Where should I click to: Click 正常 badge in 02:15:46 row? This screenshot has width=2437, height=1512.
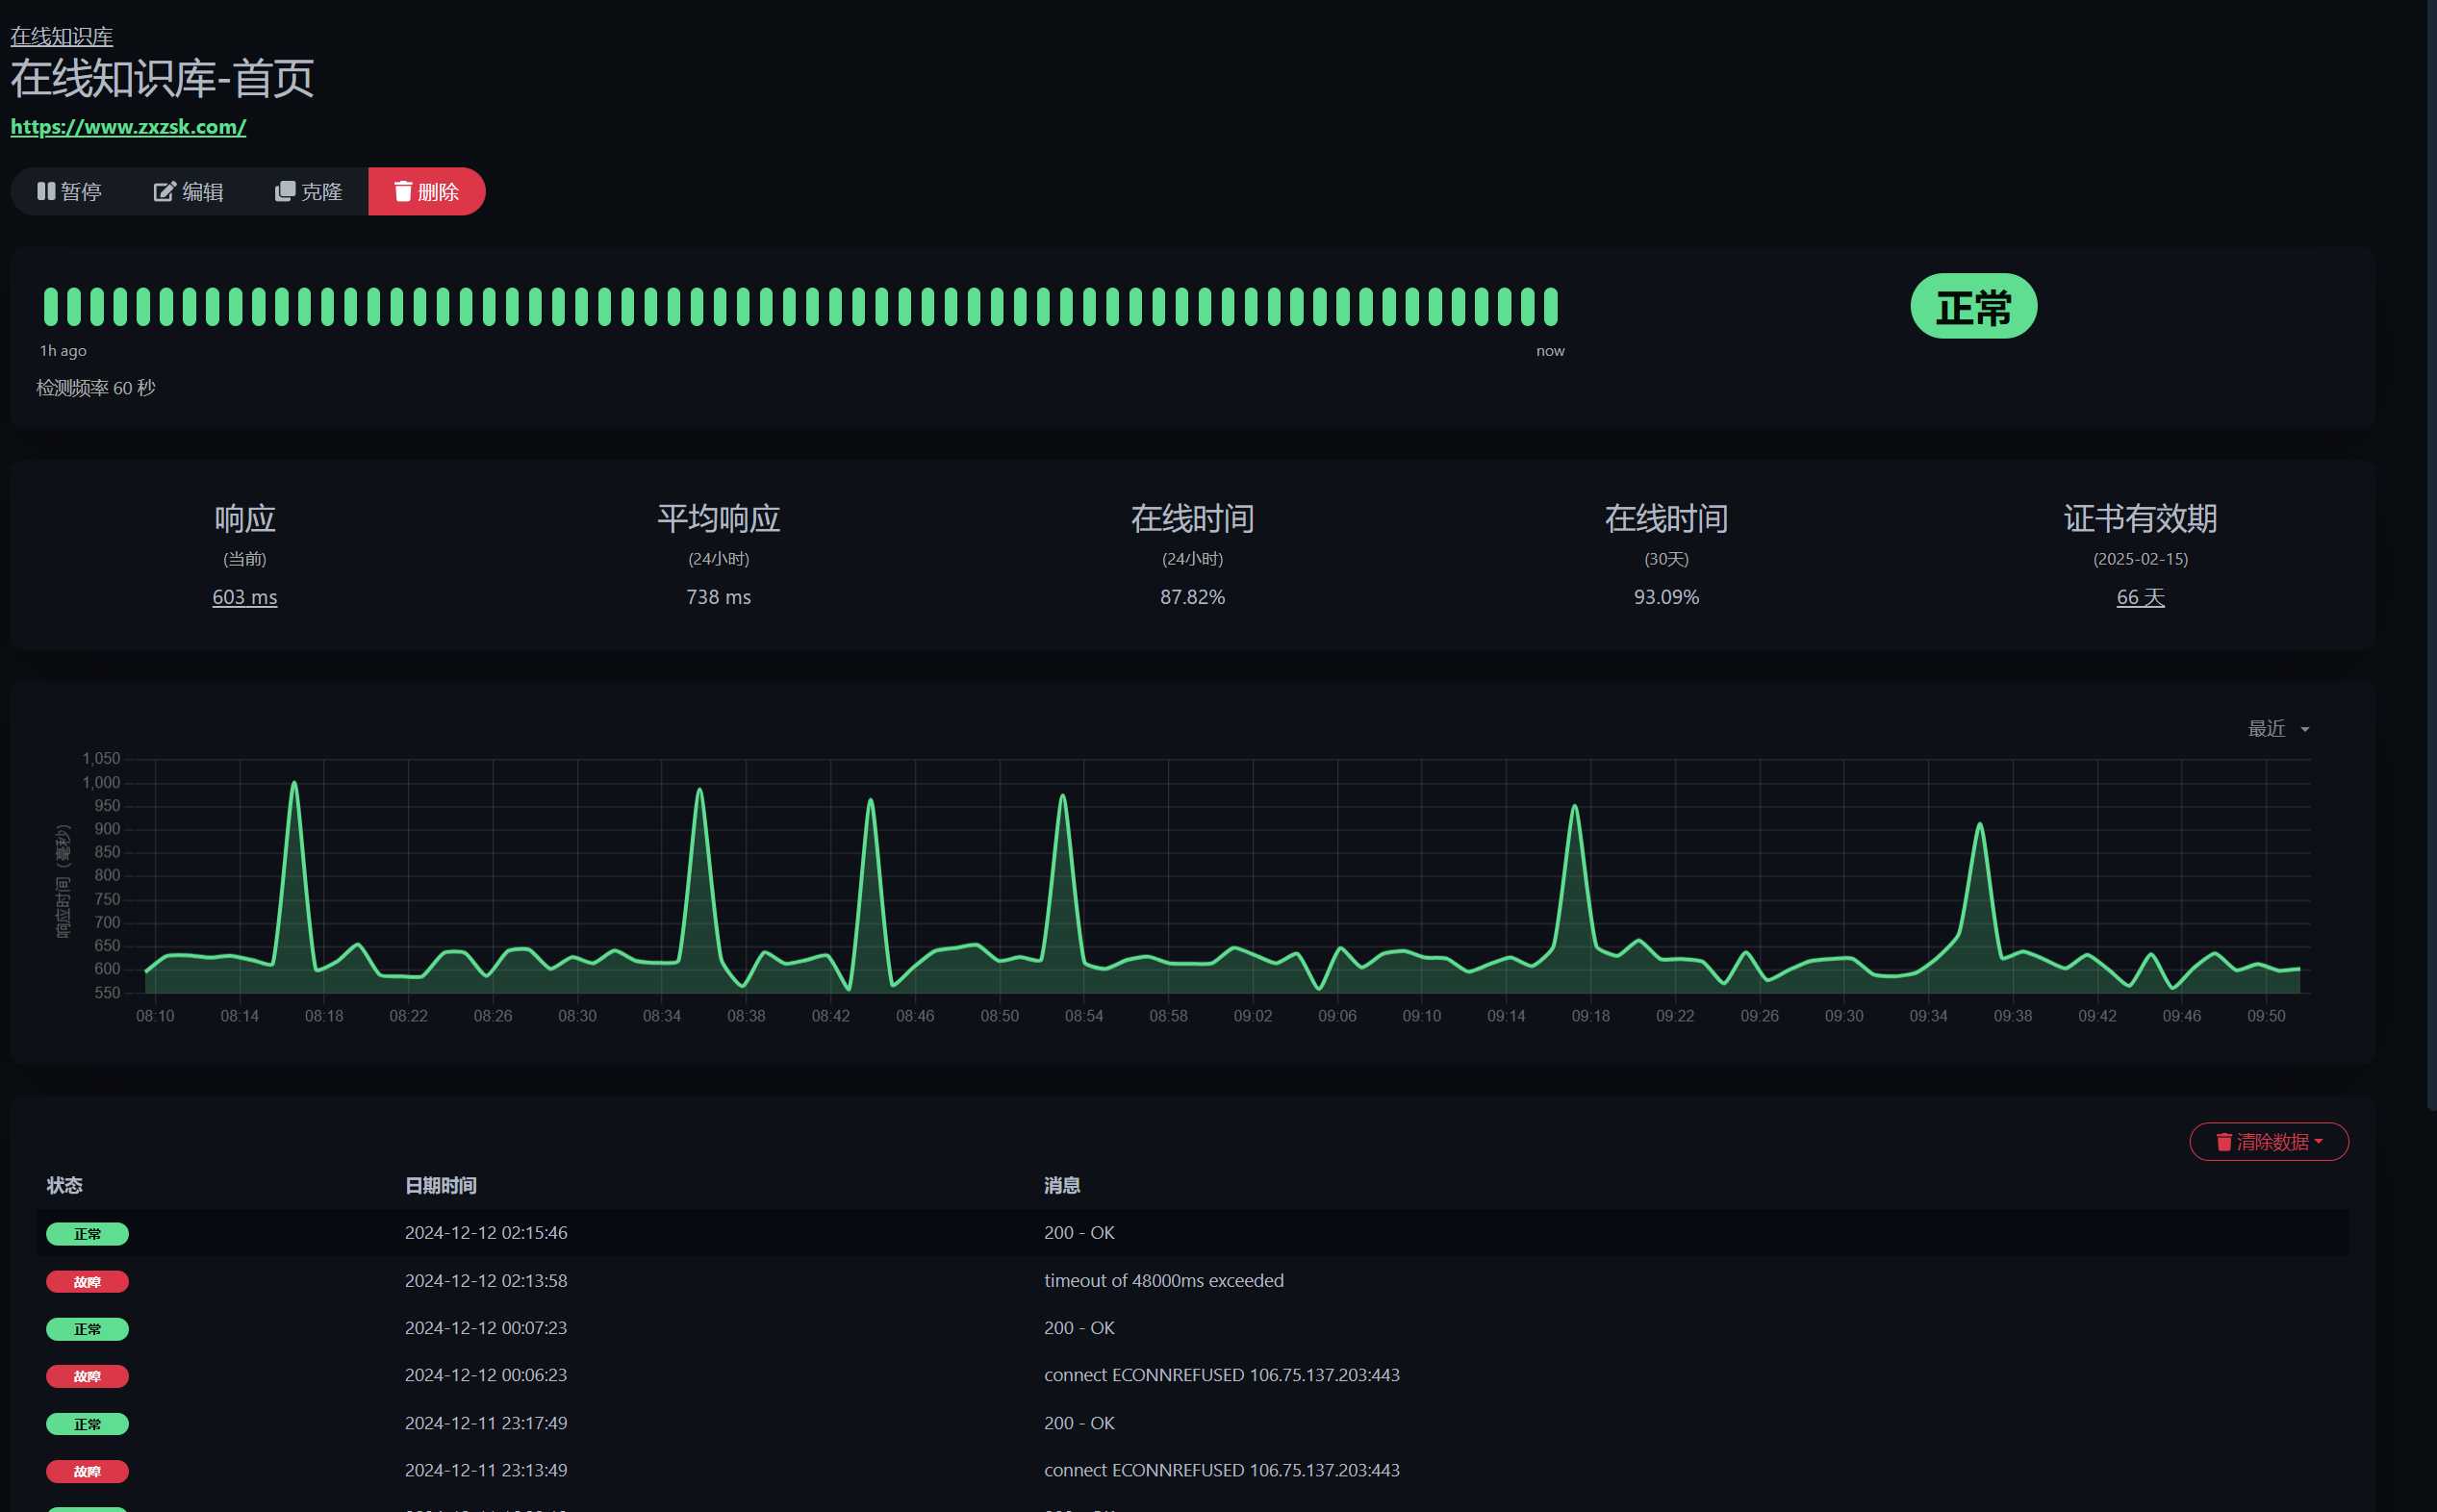[x=87, y=1234]
